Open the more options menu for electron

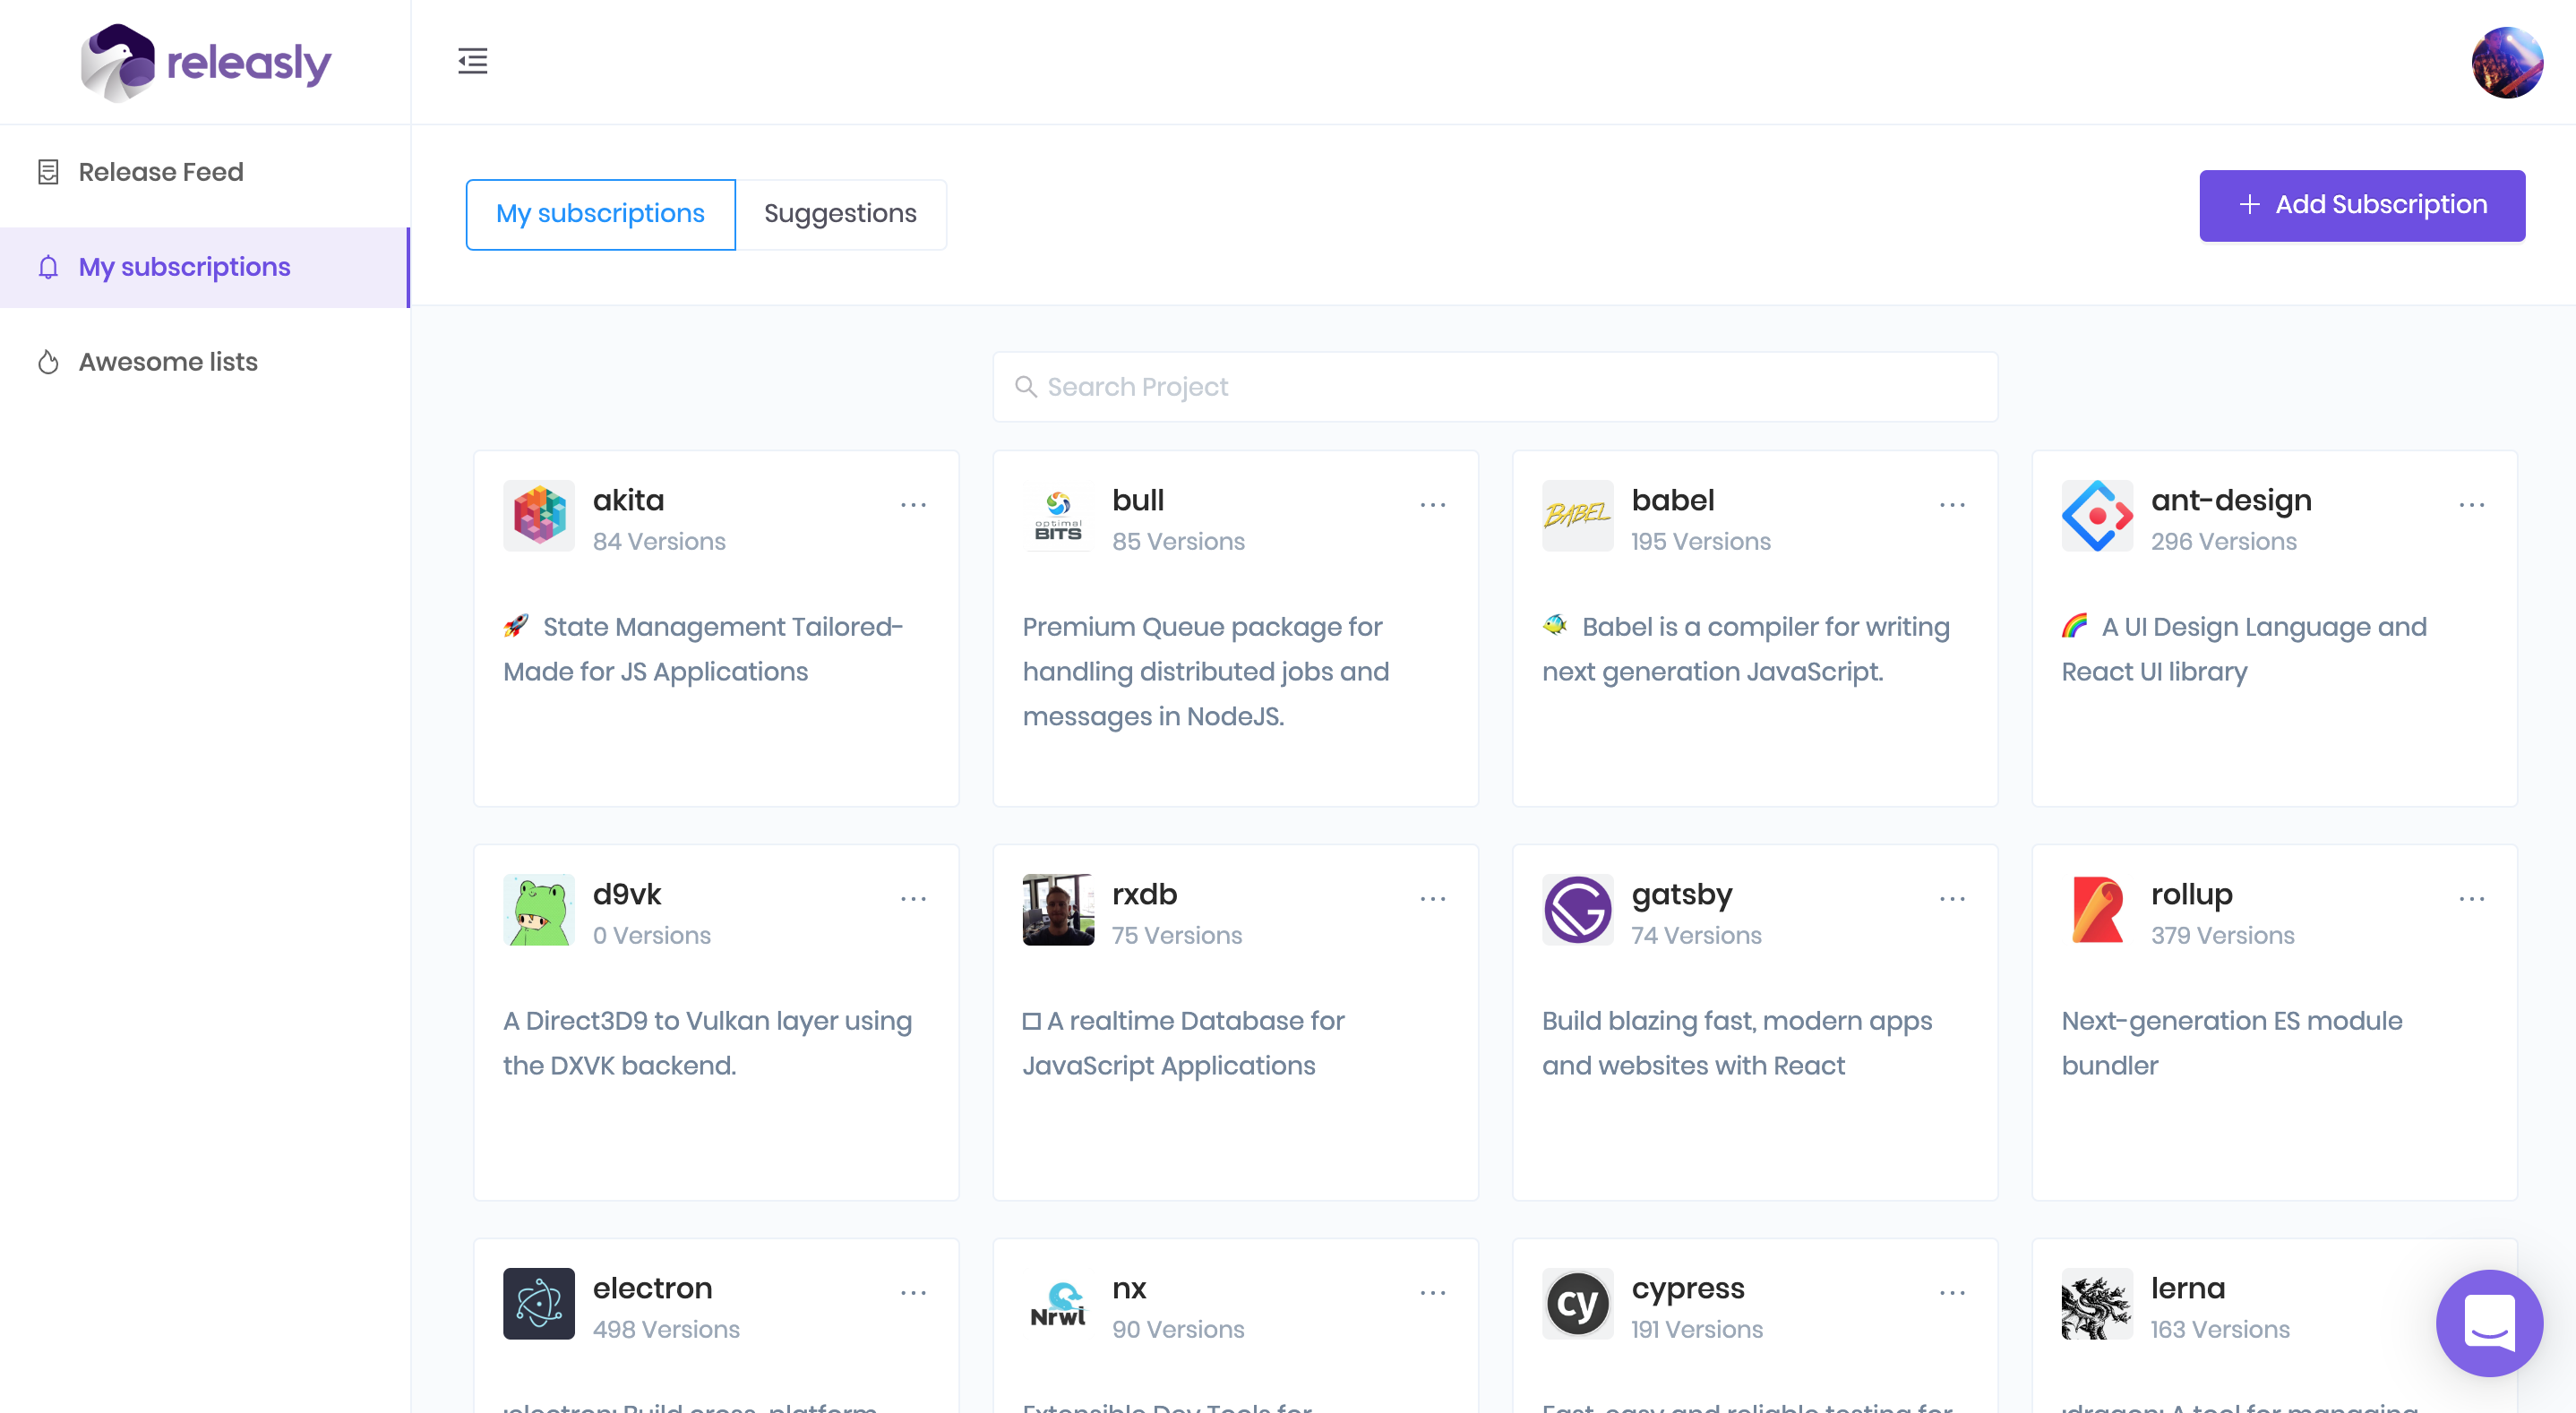click(x=913, y=1293)
